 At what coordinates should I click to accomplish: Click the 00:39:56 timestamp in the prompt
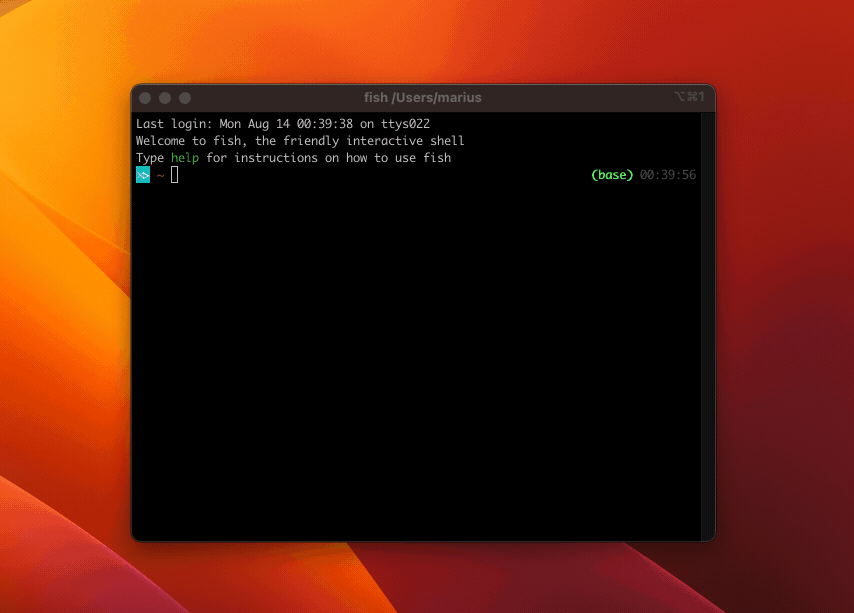(x=668, y=175)
